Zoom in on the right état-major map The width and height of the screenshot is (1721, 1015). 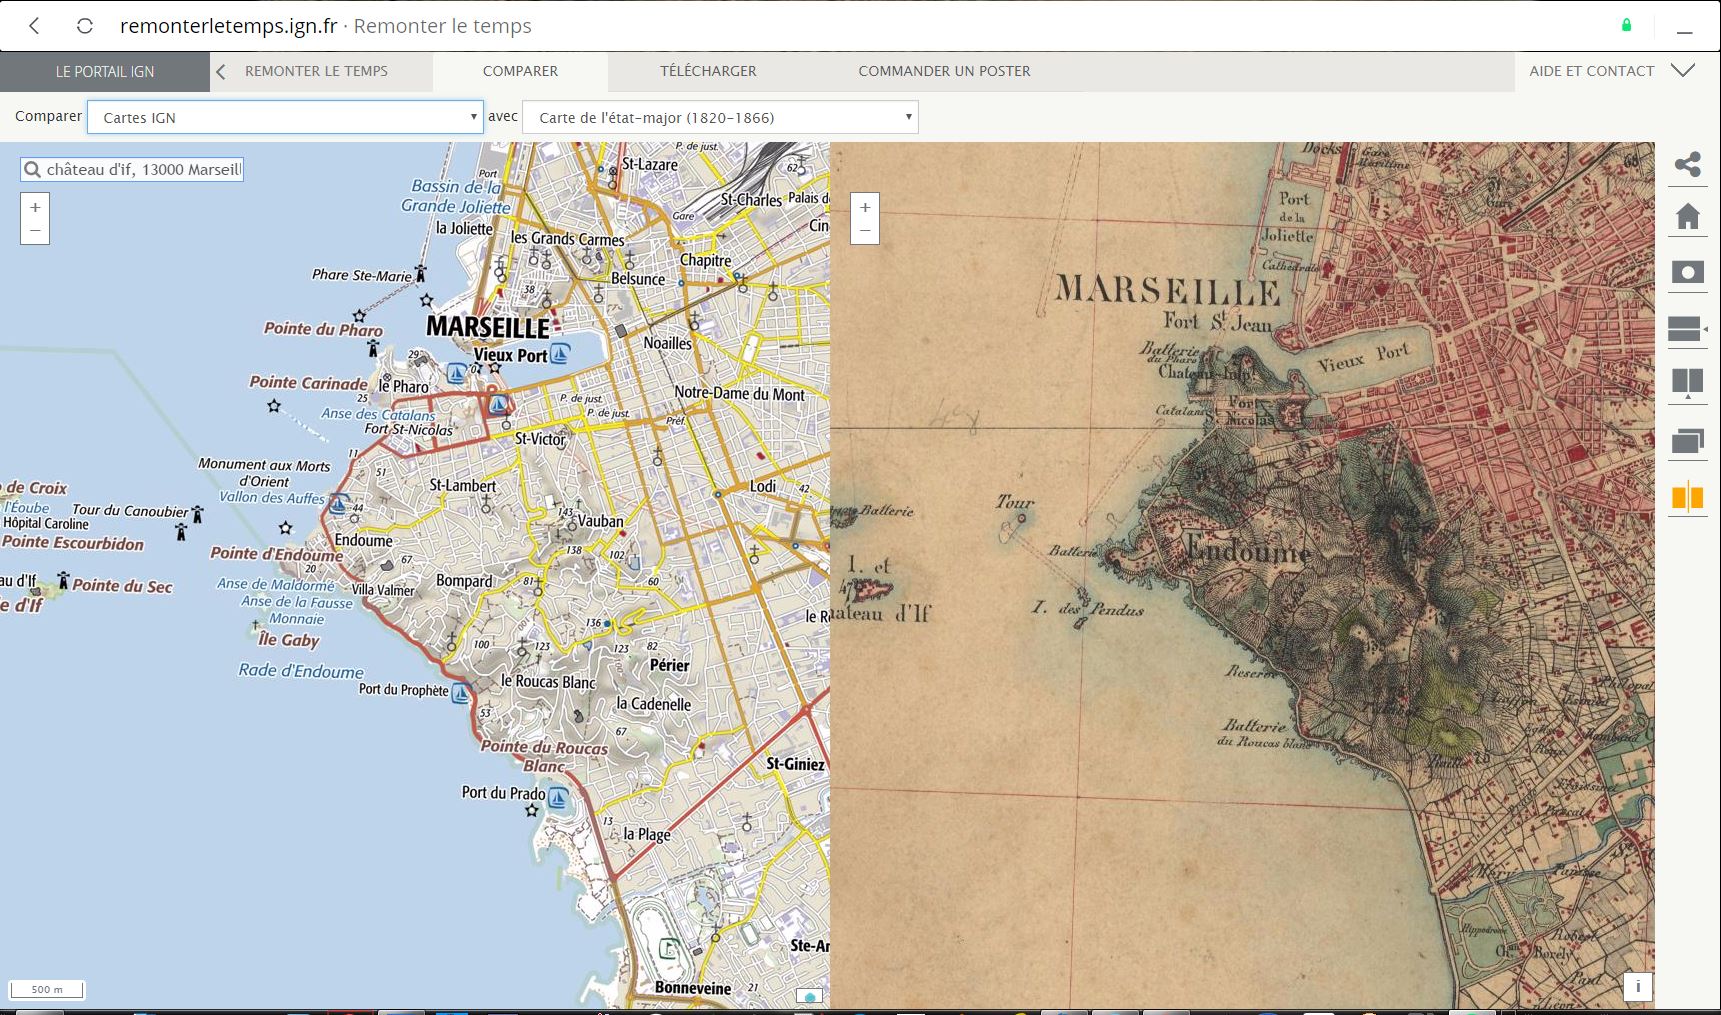(x=865, y=207)
